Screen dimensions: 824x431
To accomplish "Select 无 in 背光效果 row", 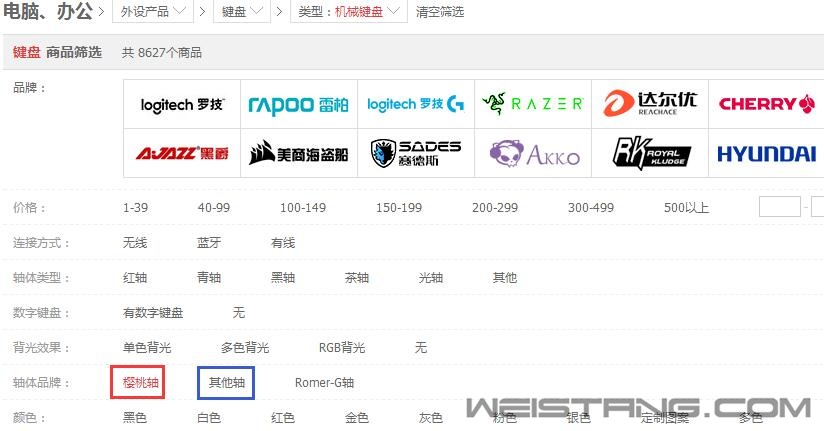I will 421,347.
